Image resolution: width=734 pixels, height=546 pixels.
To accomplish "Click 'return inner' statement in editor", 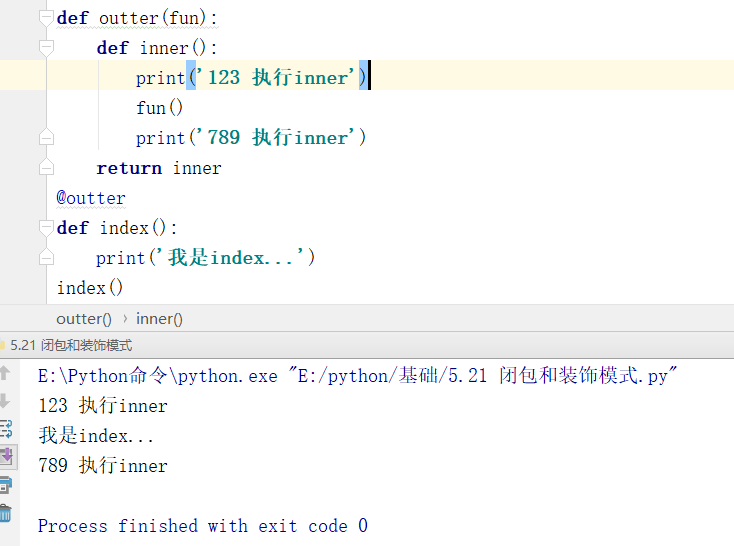I will pyautogui.click(x=159, y=168).
